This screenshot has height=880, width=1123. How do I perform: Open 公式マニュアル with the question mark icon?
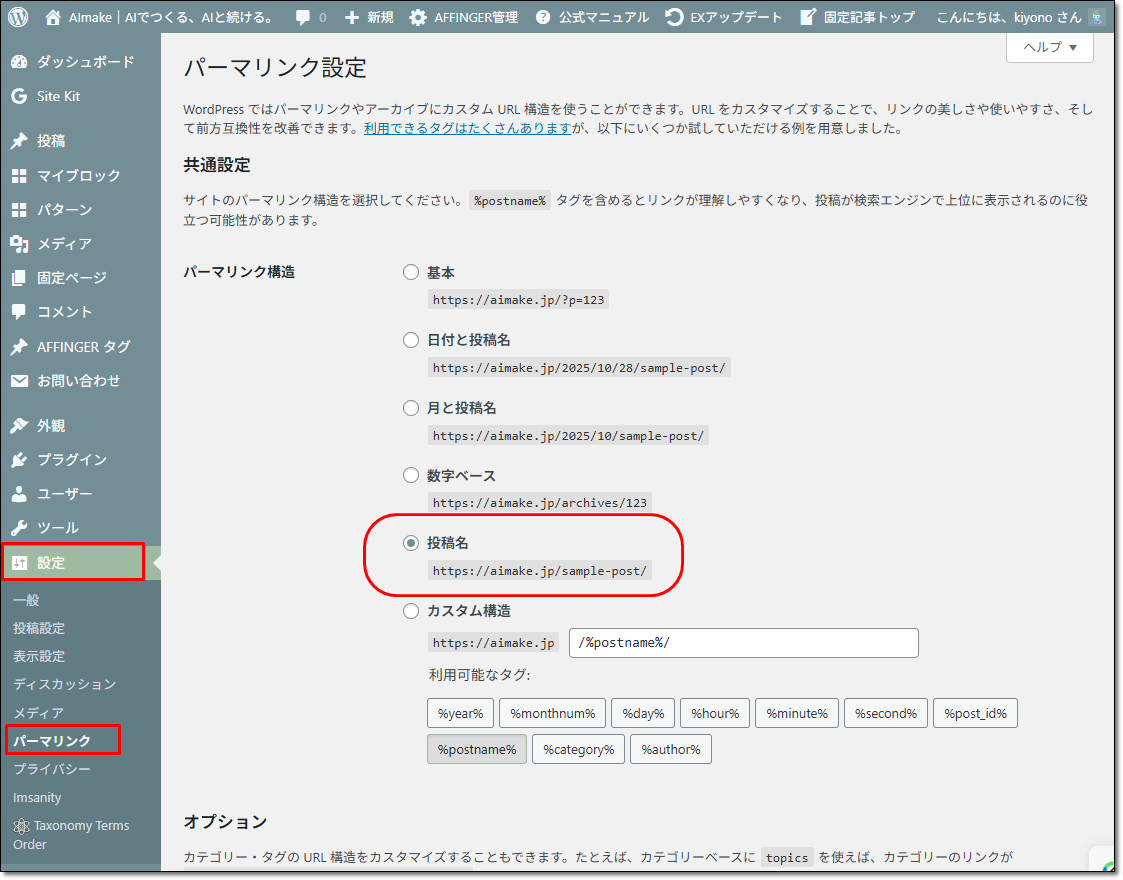pyautogui.click(x=544, y=16)
